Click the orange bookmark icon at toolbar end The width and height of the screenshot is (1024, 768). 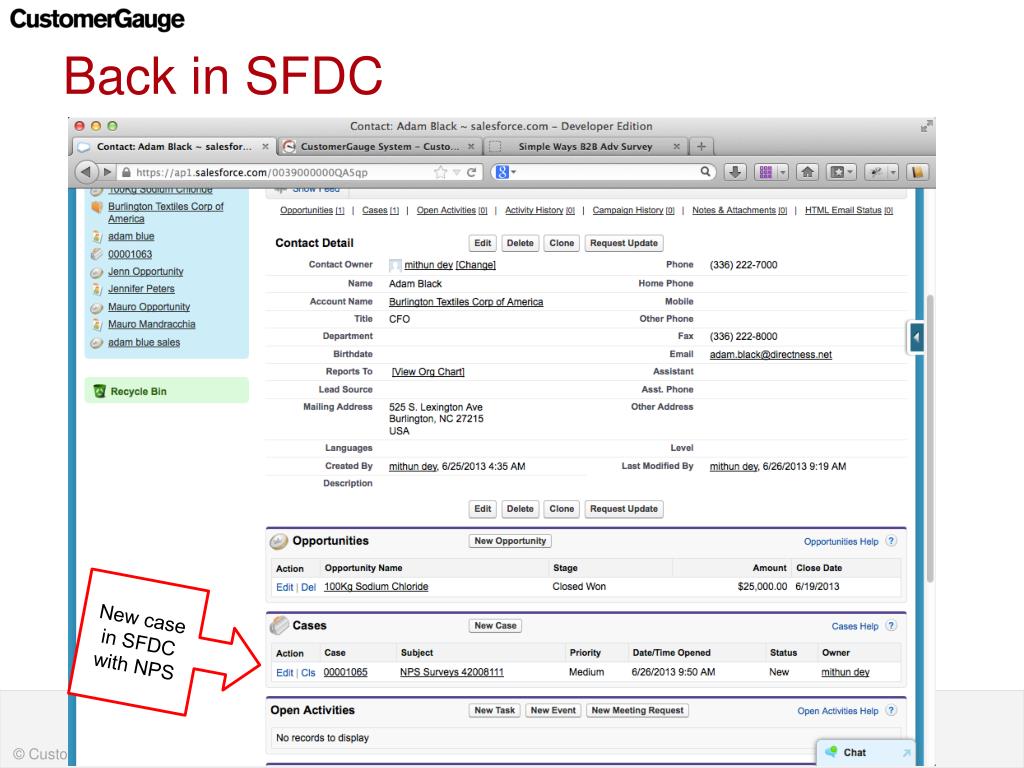[x=918, y=172]
